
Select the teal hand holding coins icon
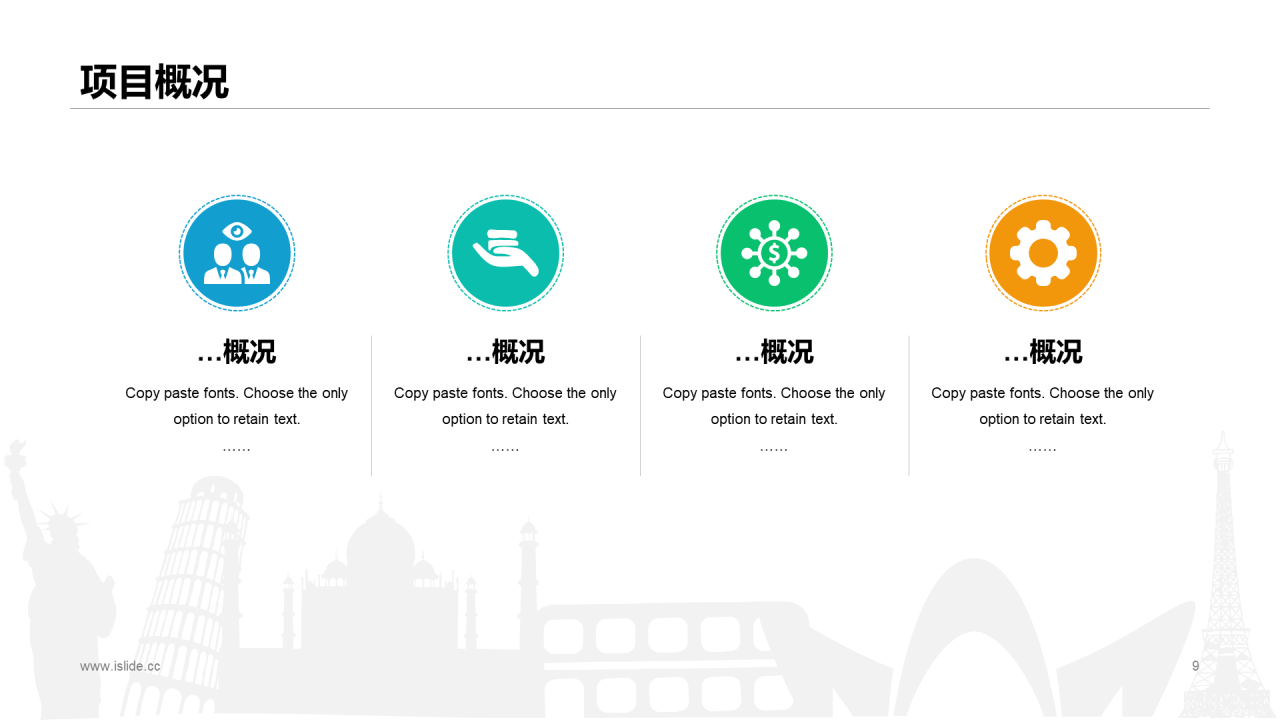(x=505, y=253)
